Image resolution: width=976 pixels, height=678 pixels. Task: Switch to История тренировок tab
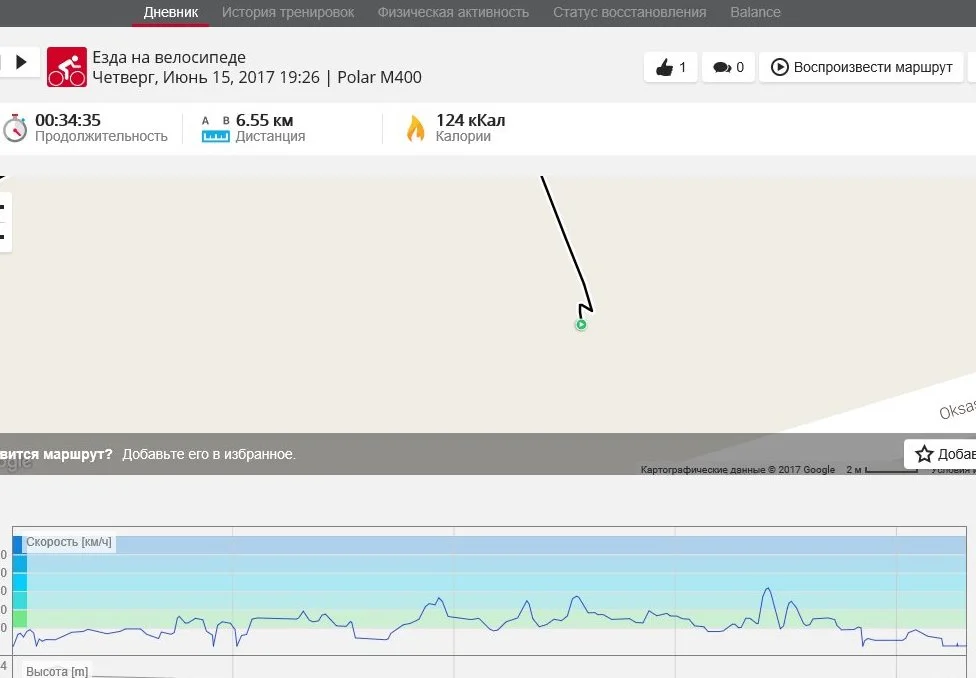[288, 12]
